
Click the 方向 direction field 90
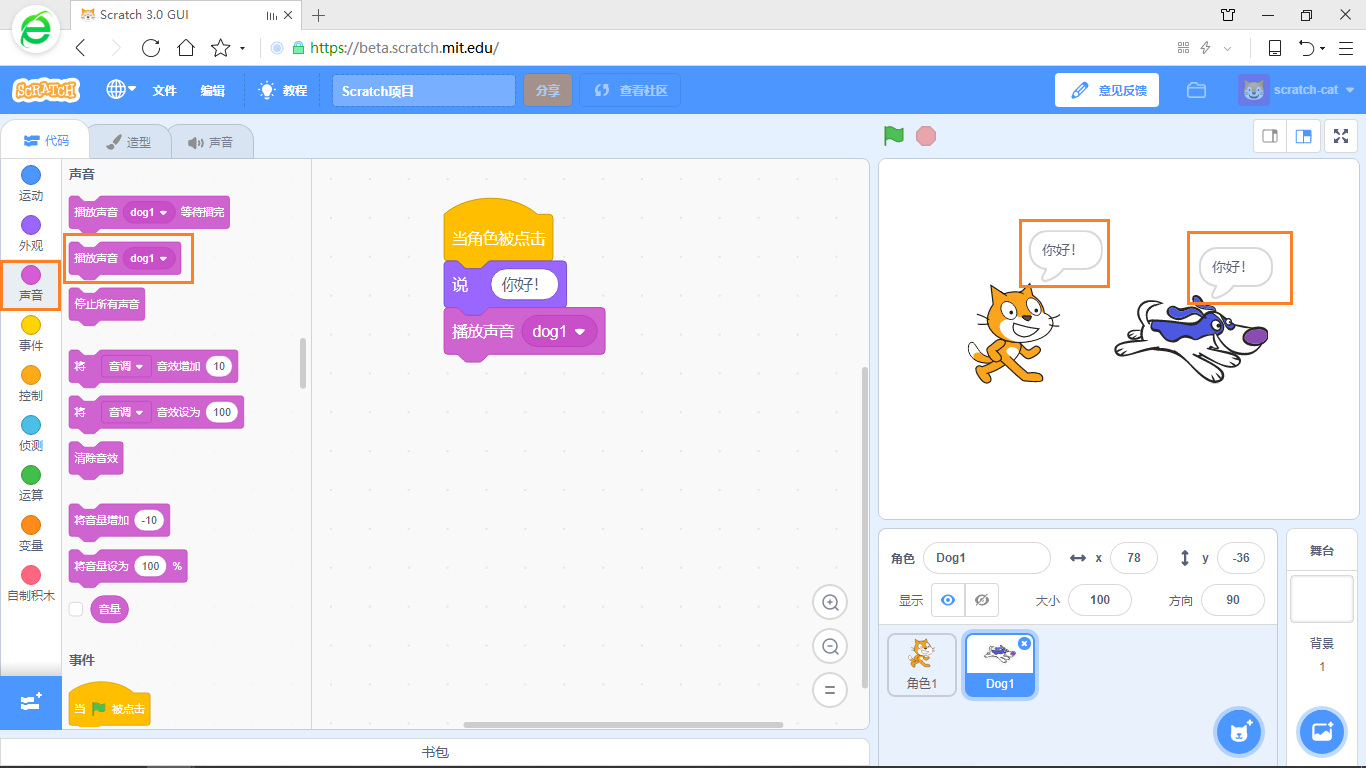pyautogui.click(x=1233, y=600)
